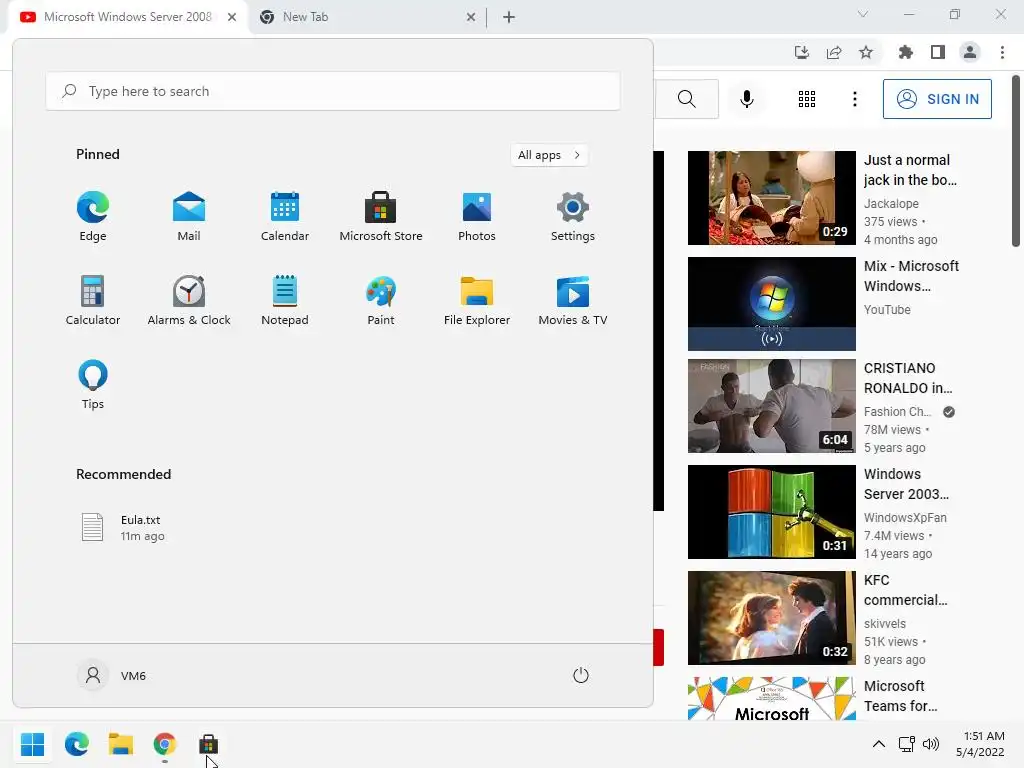Open Alarms & Clock
The width and height of the screenshot is (1024, 768).
[189, 300]
